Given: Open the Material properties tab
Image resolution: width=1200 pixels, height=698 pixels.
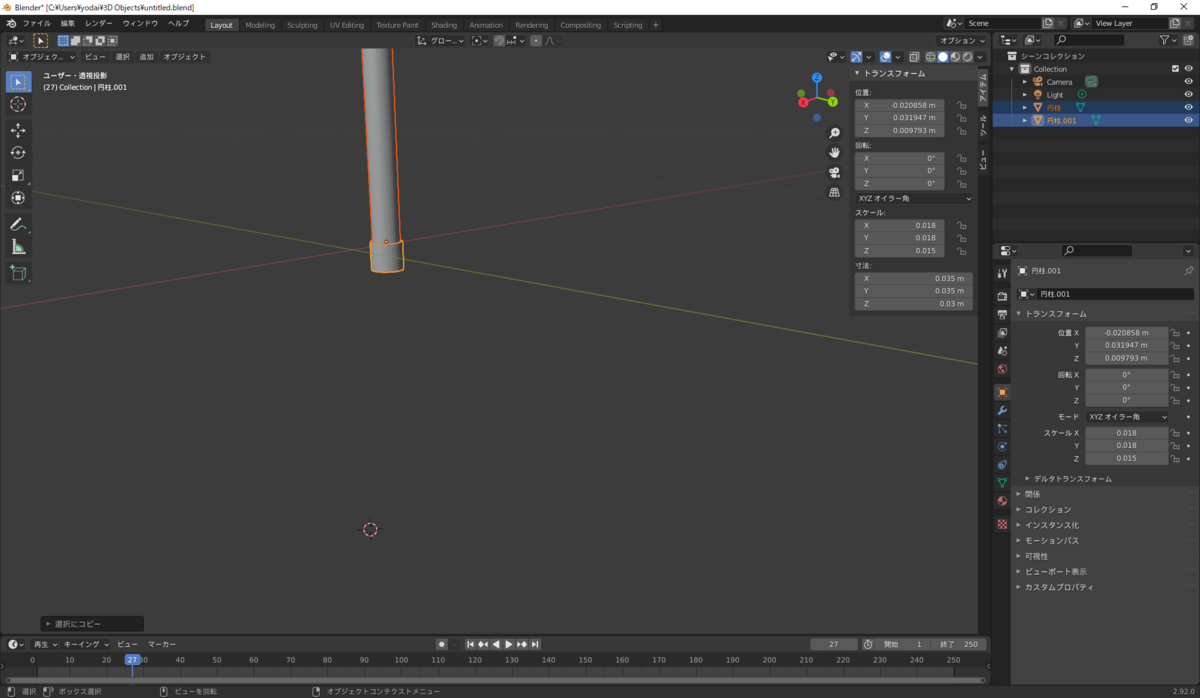Looking at the screenshot, I should pyautogui.click(x=1002, y=501).
